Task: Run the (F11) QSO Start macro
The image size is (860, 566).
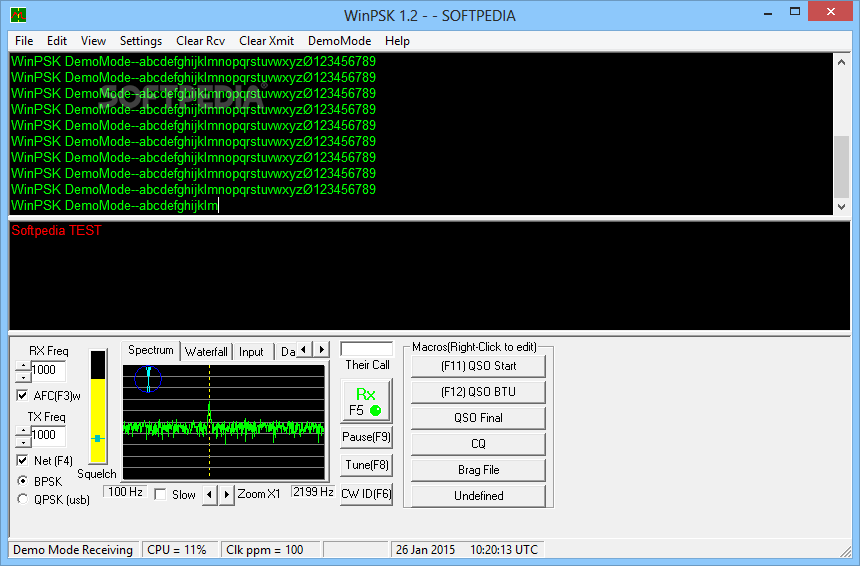Action: coord(478,366)
